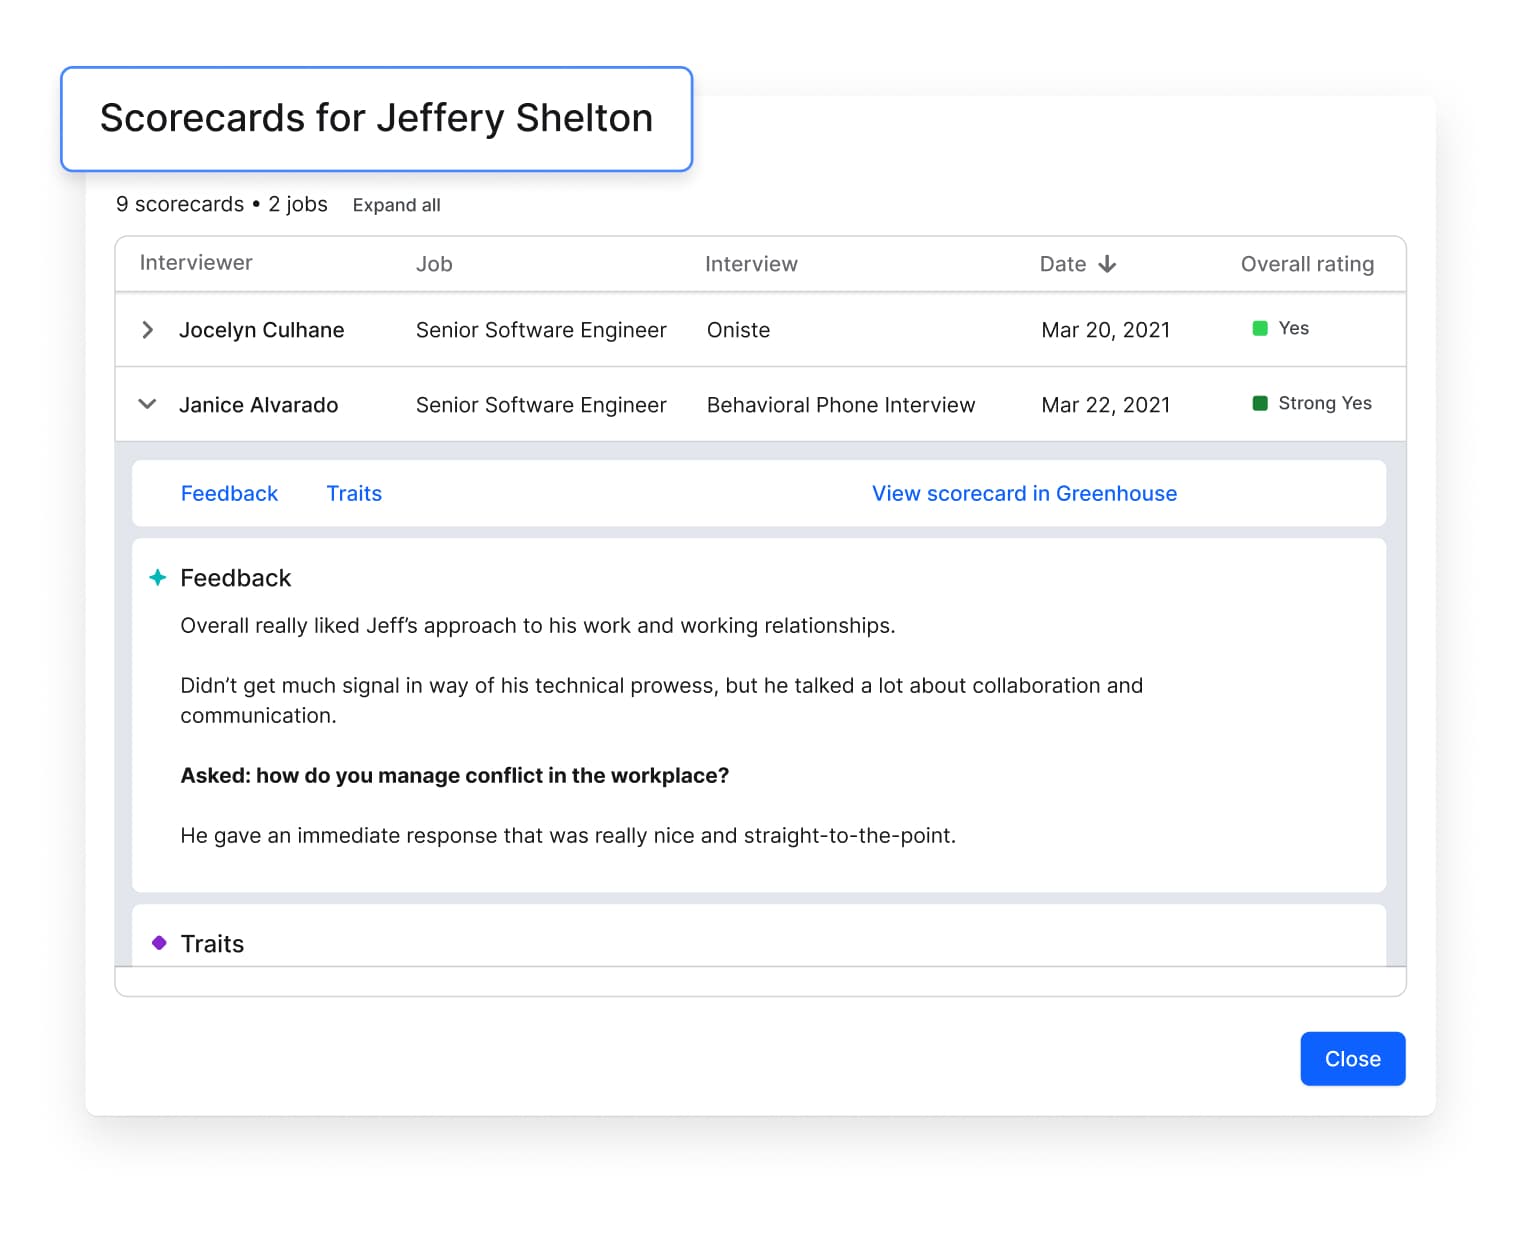
Task: Click the purple diamond Traits icon
Action: (x=159, y=943)
